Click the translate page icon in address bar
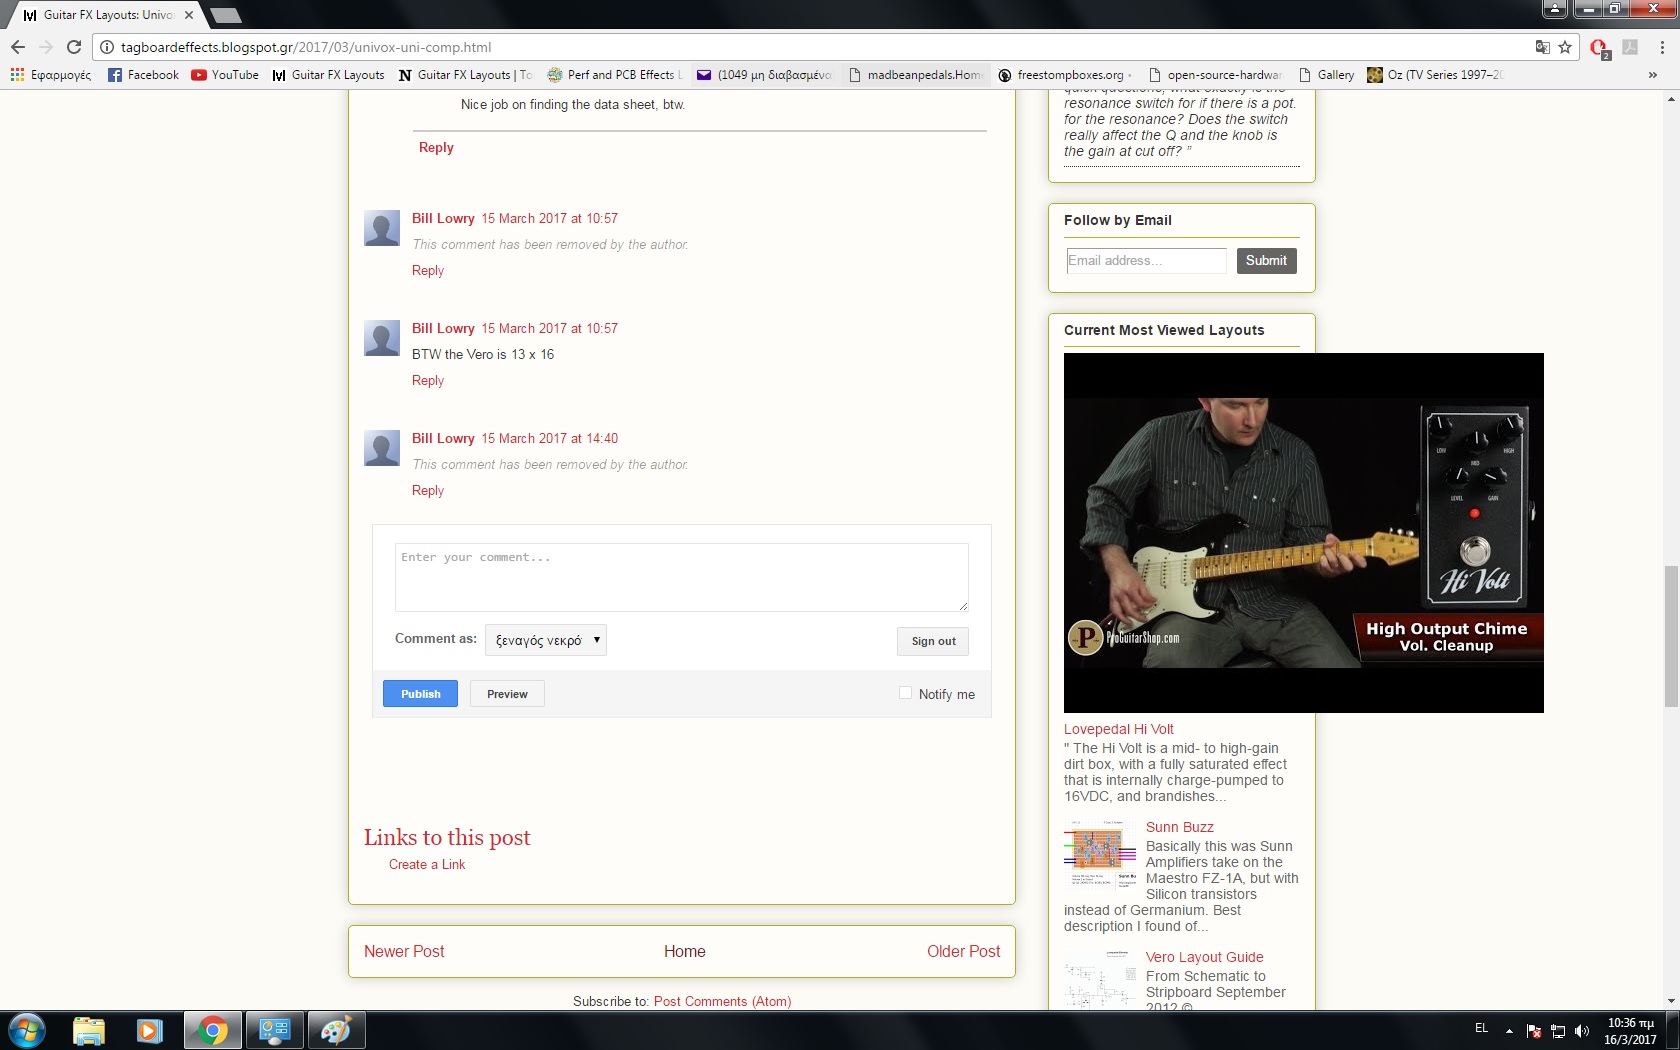 pyautogui.click(x=1543, y=47)
